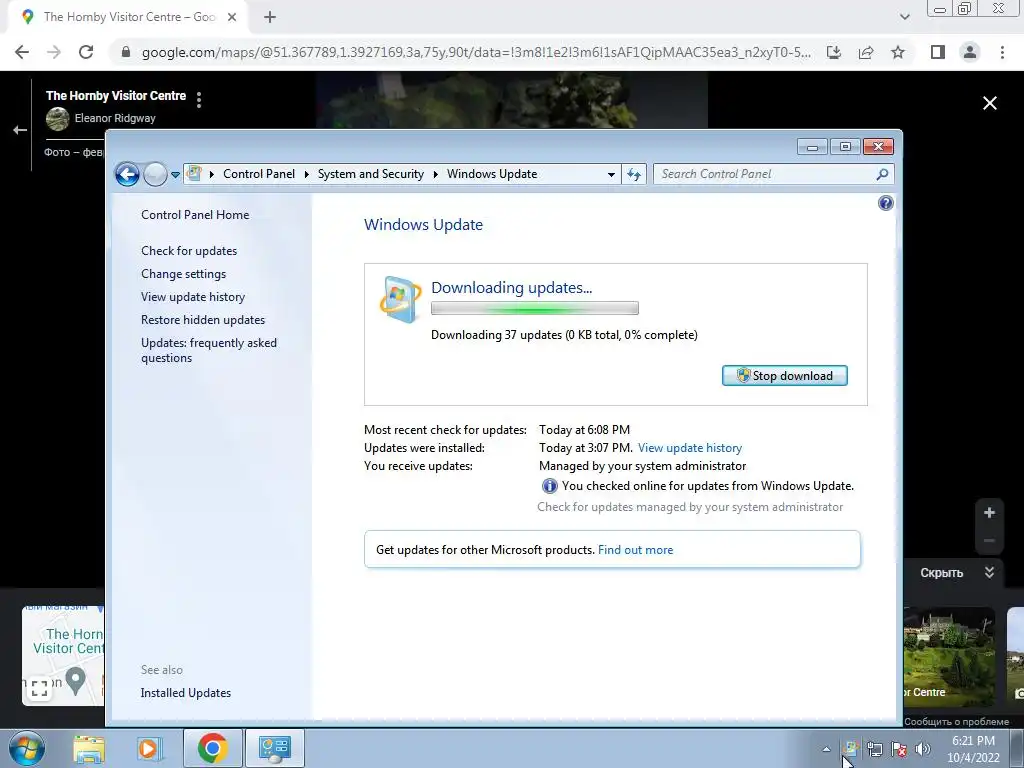
Task: Open Windows Start menu
Action: (x=26, y=748)
